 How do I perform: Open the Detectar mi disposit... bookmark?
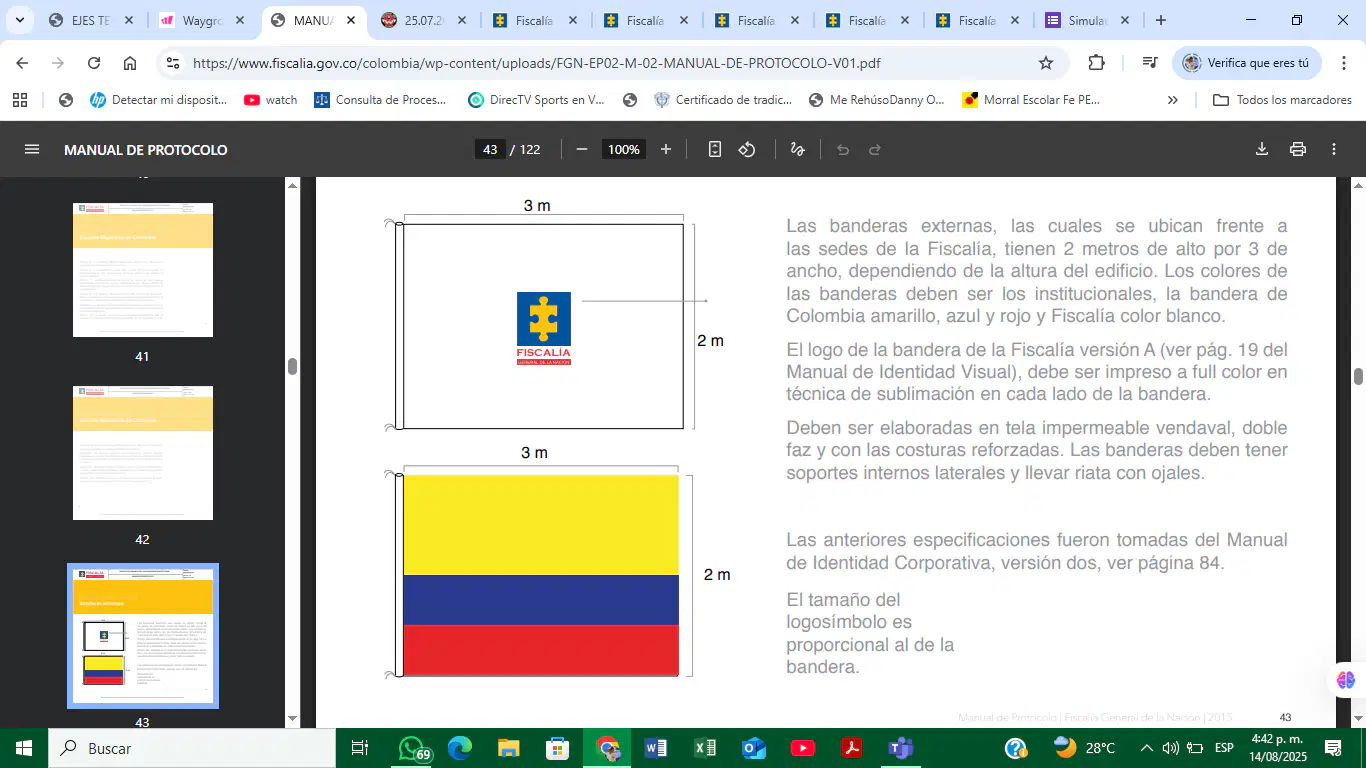[x=158, y=100]
